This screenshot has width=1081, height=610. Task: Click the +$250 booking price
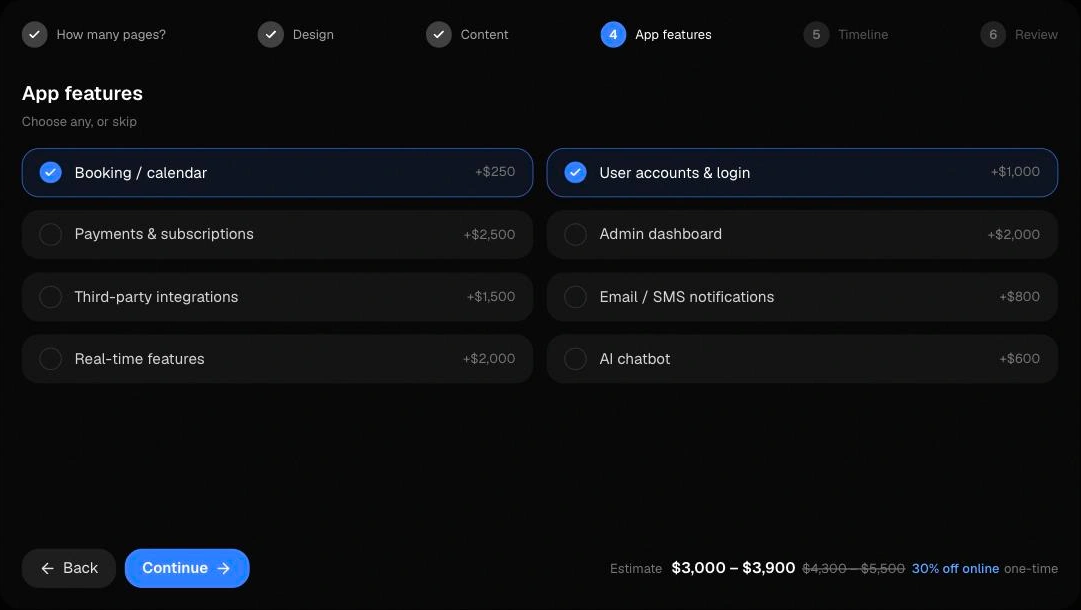(x=495, y=172)
